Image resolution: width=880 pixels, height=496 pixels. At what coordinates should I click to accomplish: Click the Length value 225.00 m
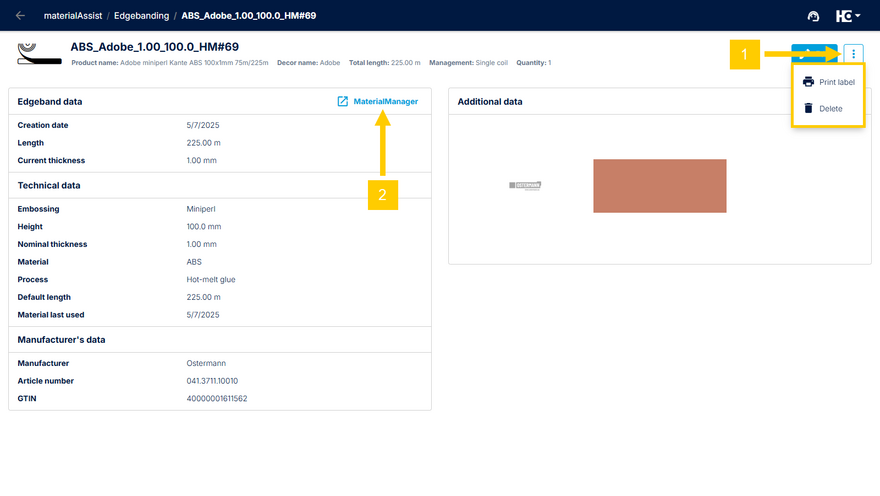click(203, 143)
